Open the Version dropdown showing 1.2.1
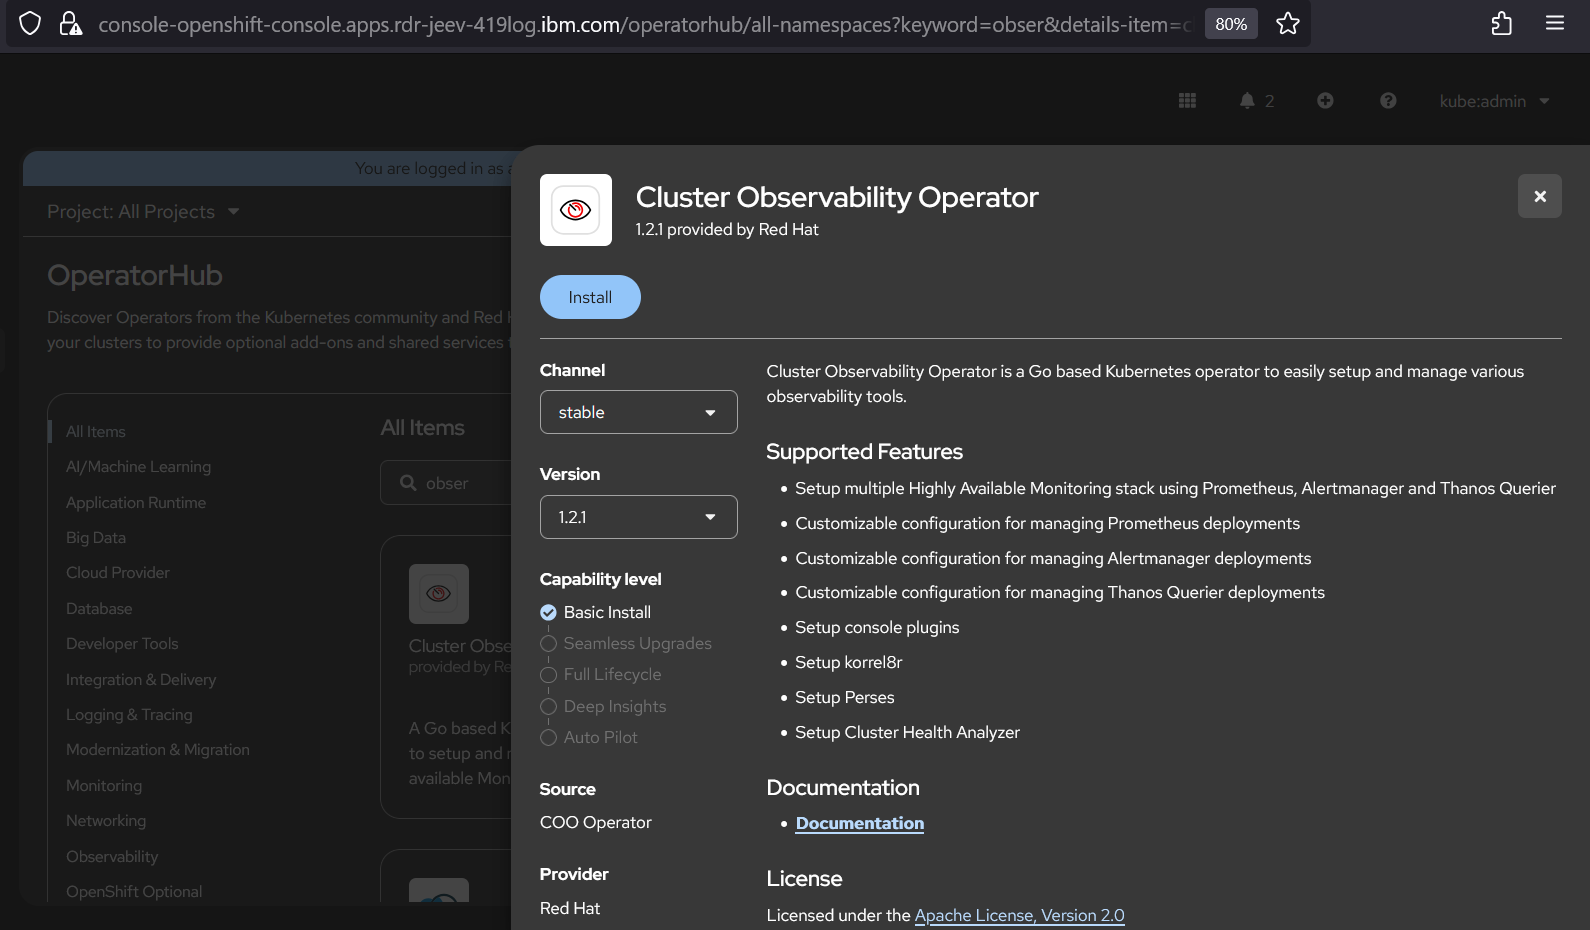 tap(639, 517)
